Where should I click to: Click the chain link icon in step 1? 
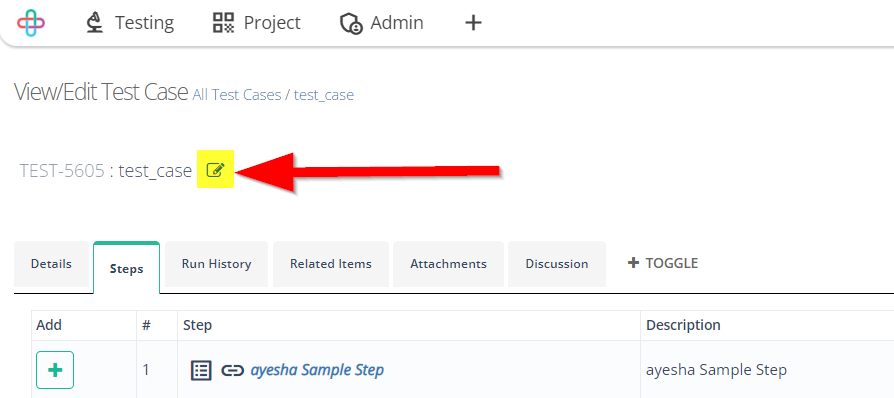click(x=232, y=371)
